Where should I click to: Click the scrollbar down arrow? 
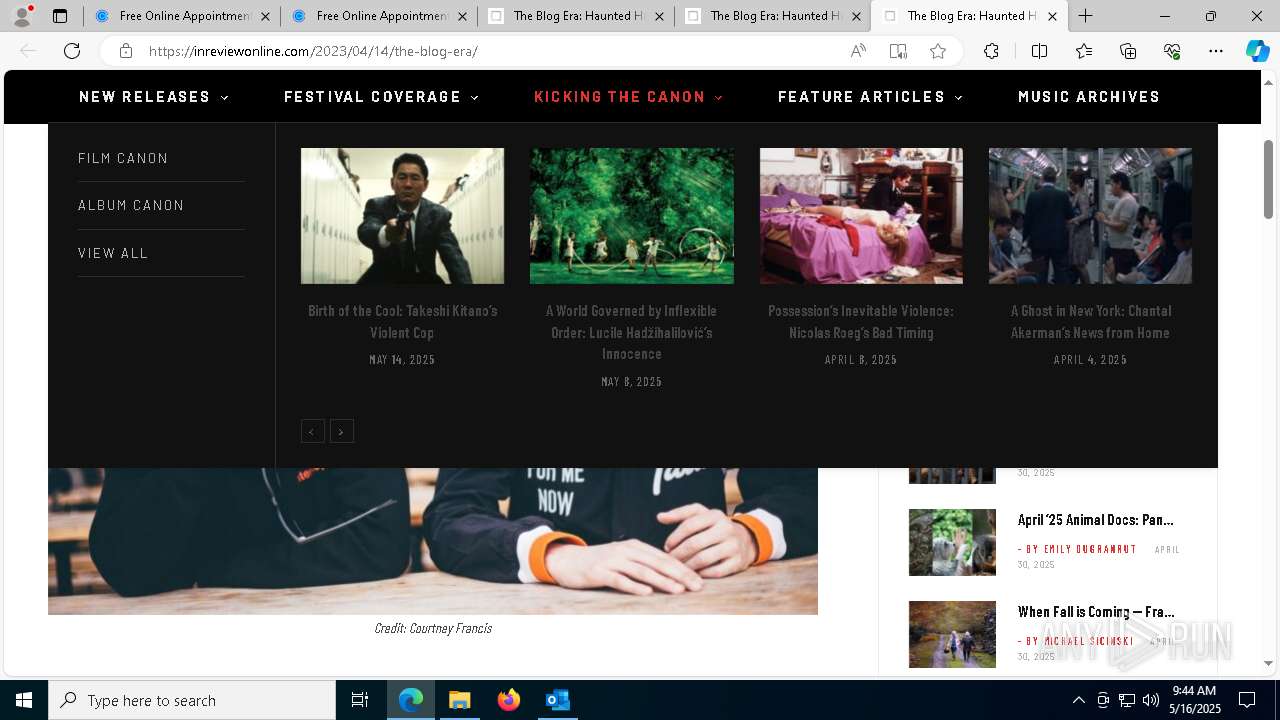click(1268, 663)
